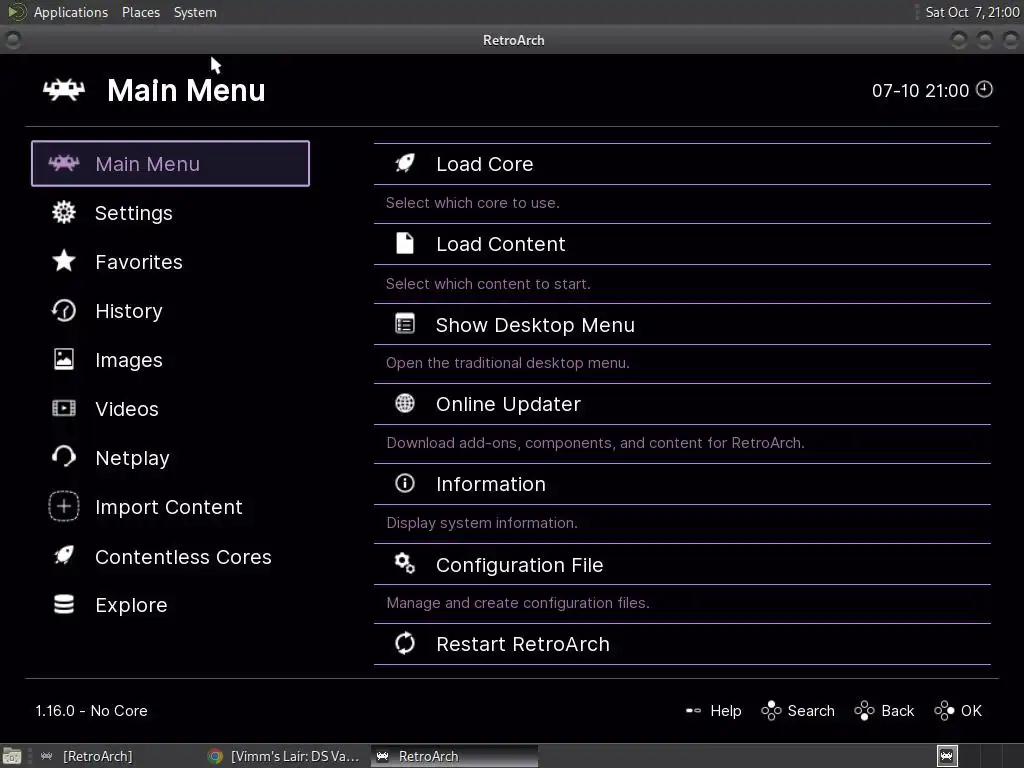Open the History sidebar entry

170,310
